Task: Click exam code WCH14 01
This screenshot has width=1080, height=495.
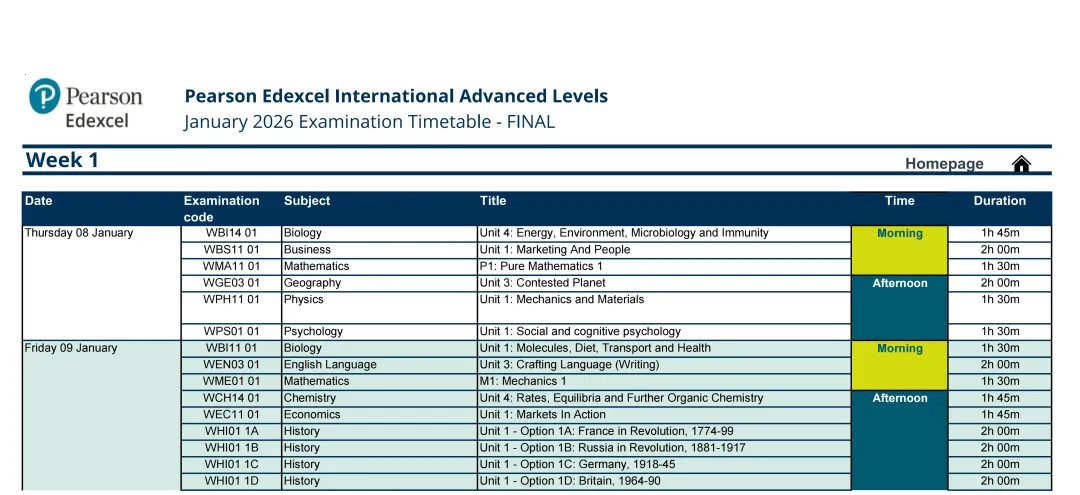Action: pos(231,398)
